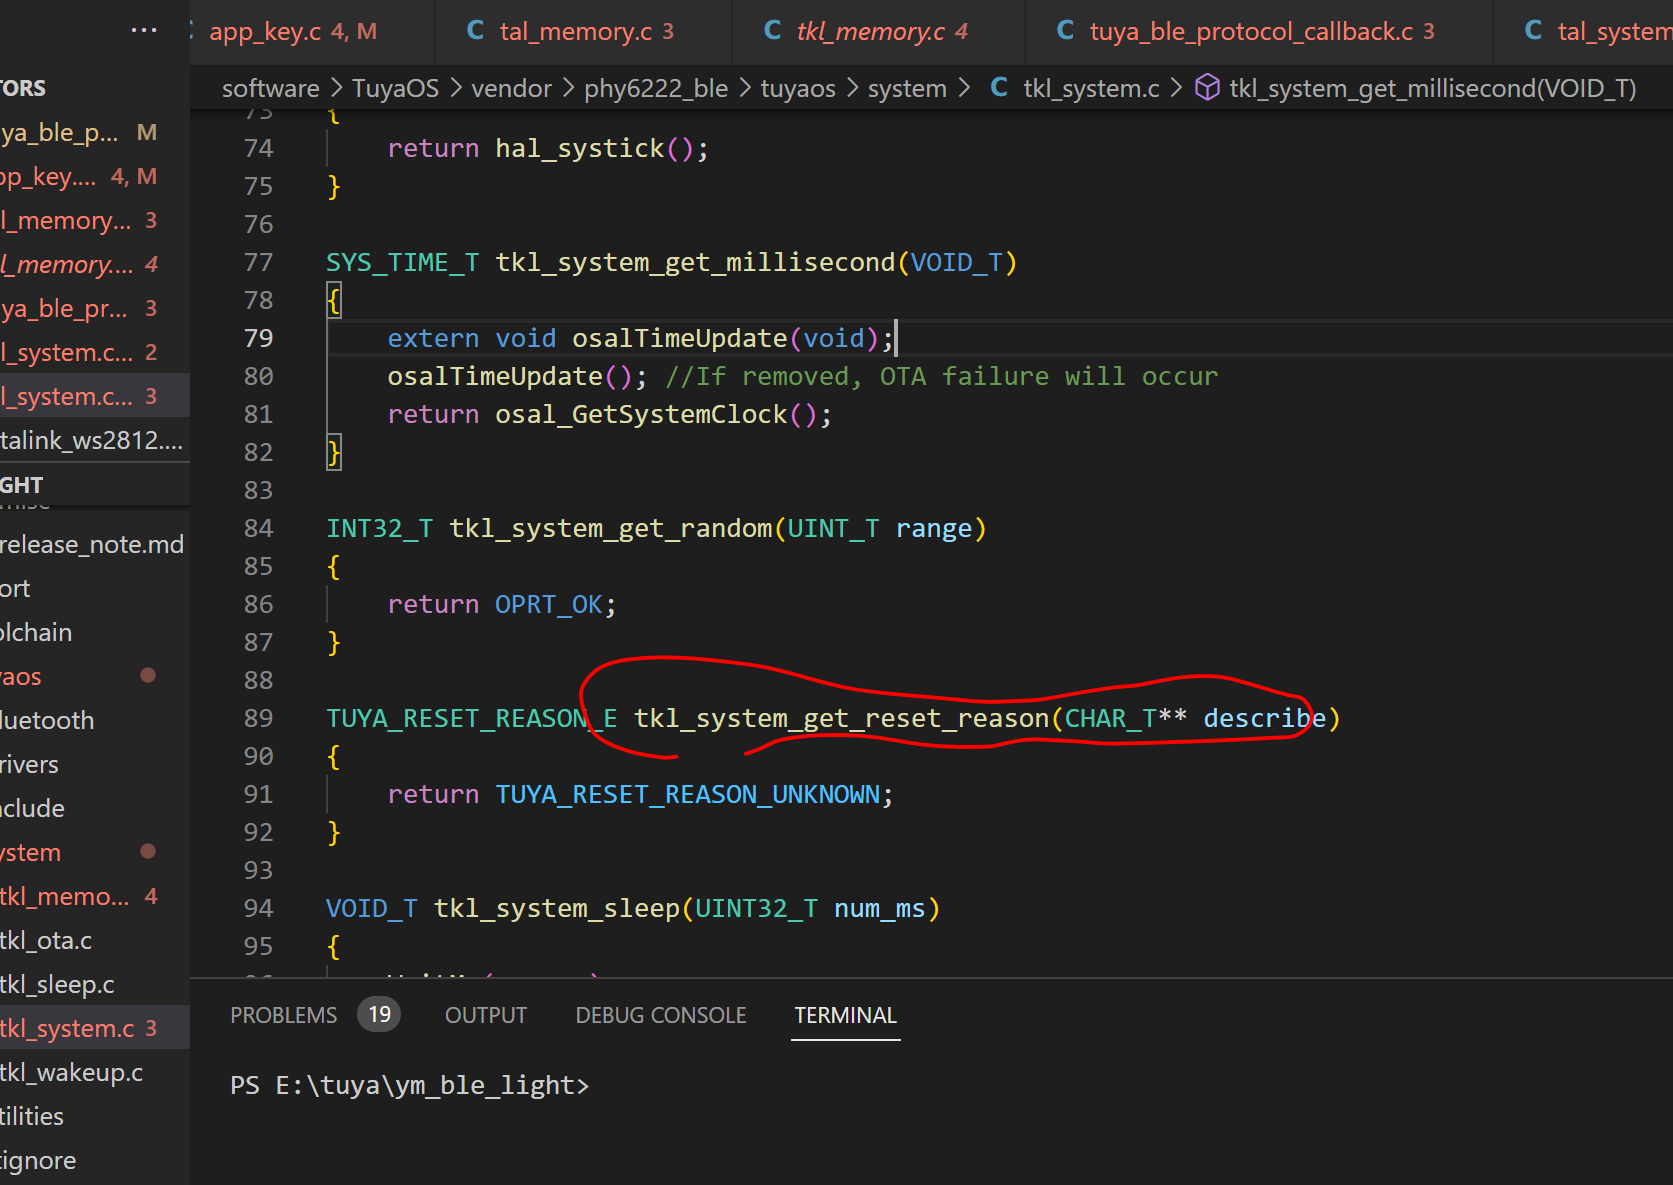Open talink_ws2812 file in open editors
Image resolution: width=1673 pixels, height=1185 pixels.
tap(91, 441)
